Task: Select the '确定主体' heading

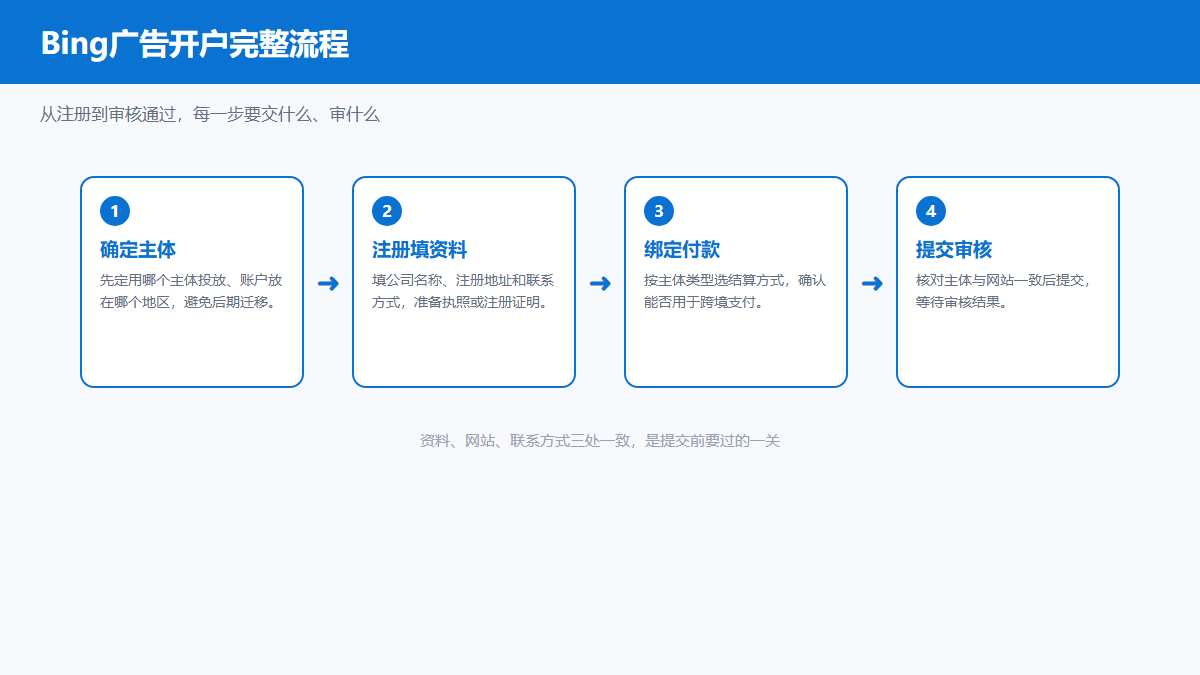Action: pos(138,250)
